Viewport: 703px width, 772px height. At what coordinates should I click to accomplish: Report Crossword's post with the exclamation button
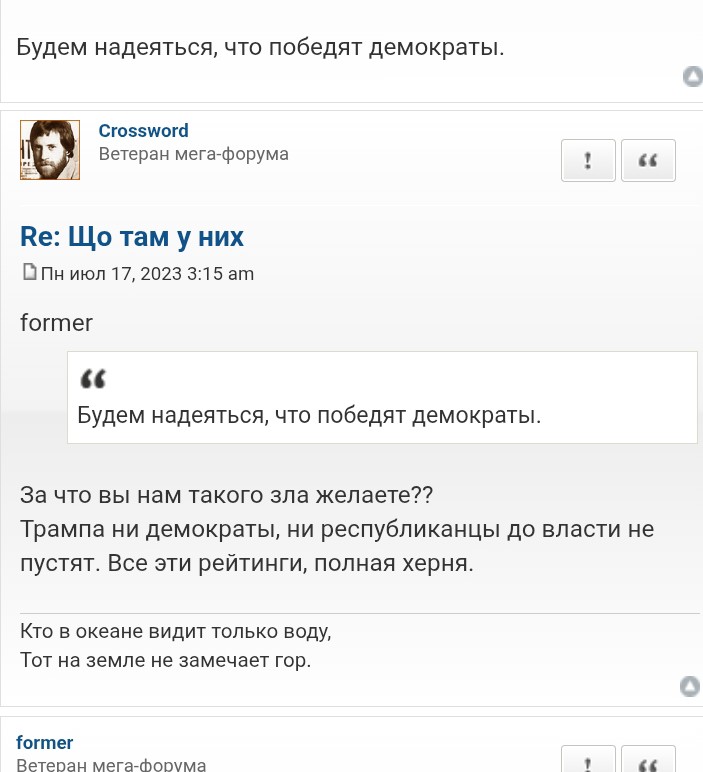(588, 160)
